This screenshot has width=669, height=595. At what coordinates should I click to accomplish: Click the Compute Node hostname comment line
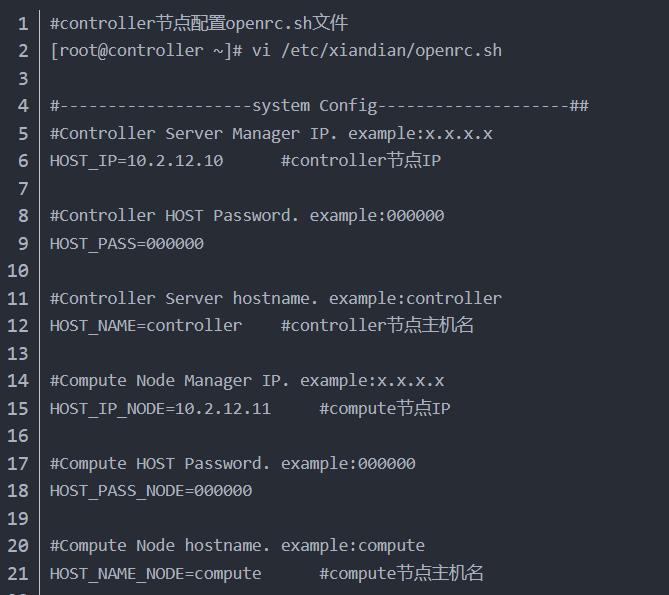point(237,545)
